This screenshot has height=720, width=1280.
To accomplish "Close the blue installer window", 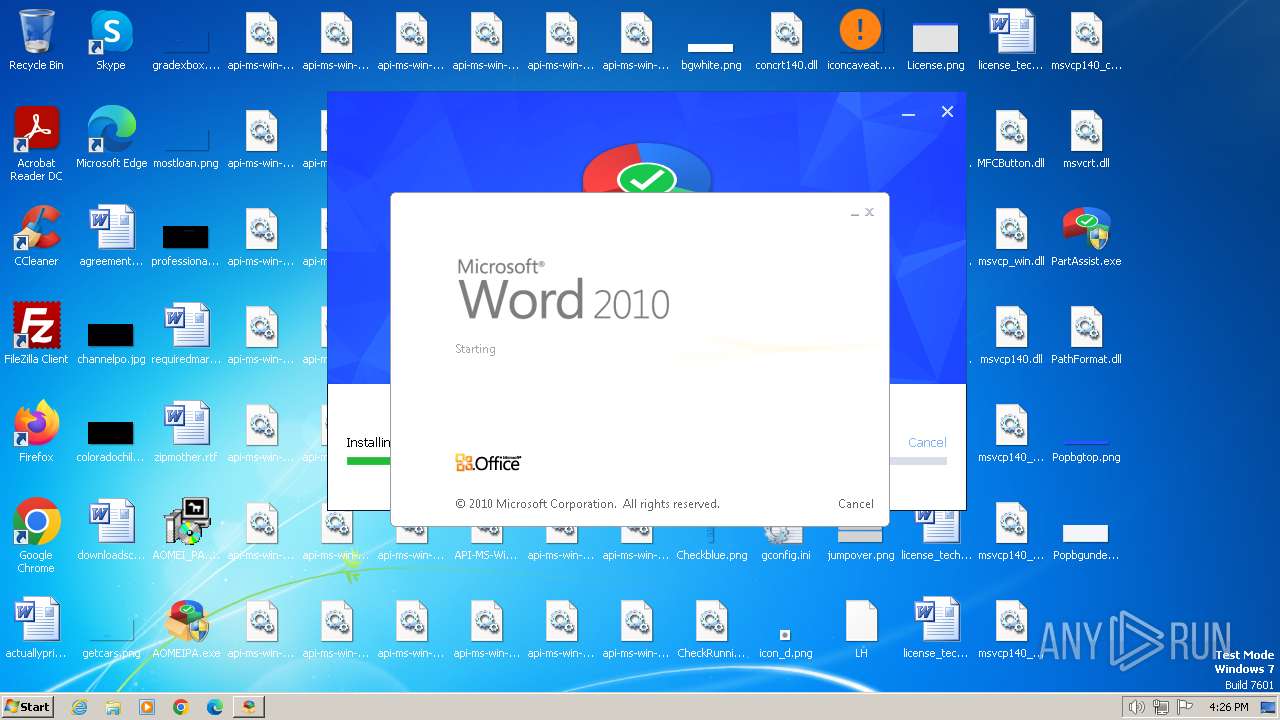I will pyautogui.click(x=947, y=112).
